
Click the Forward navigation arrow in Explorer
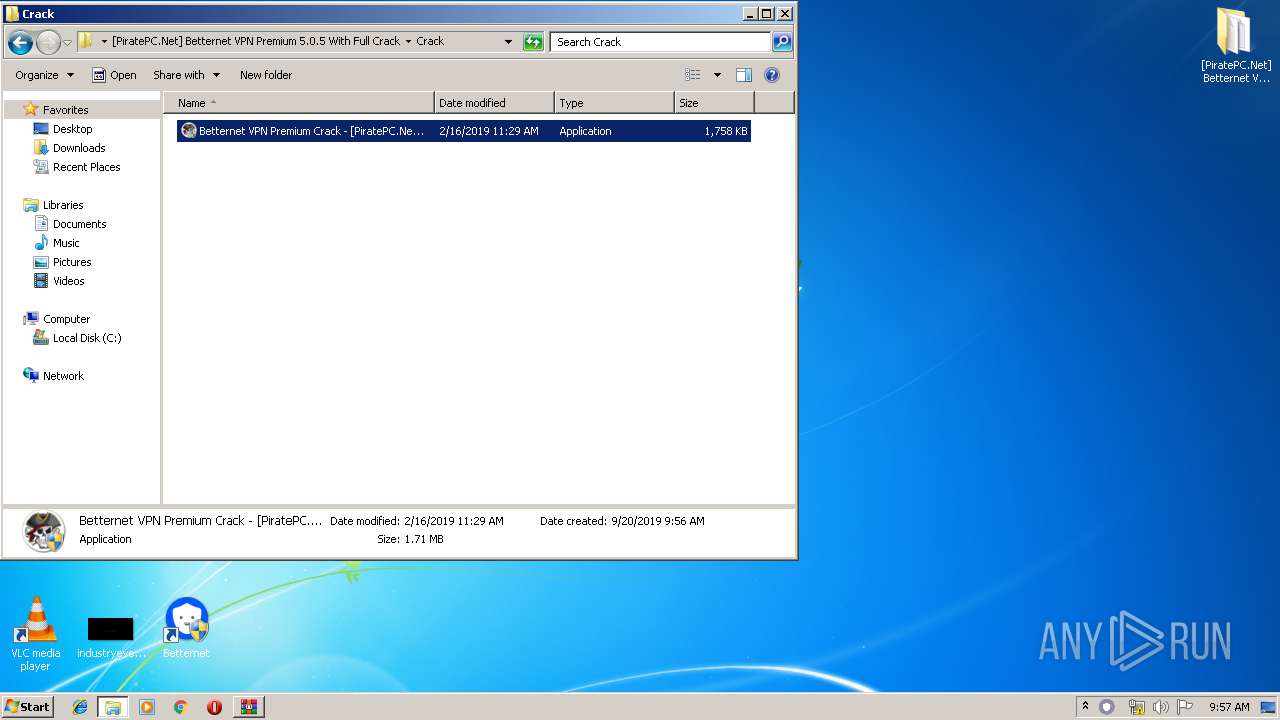click(48, 42)
